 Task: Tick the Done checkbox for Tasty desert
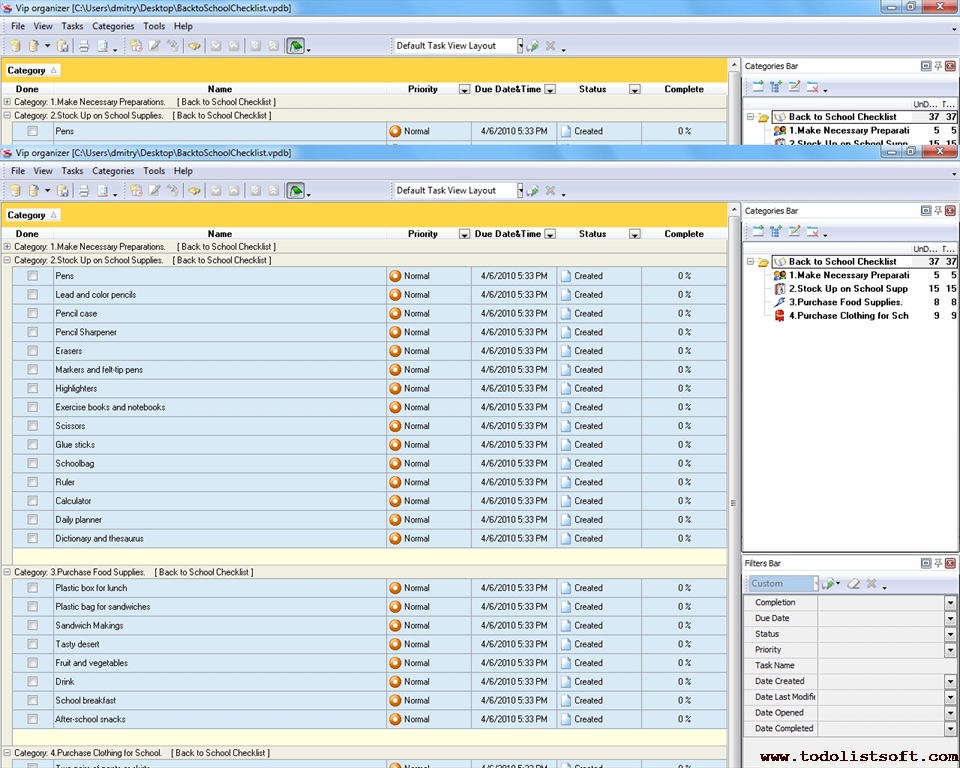click(33, 645)
